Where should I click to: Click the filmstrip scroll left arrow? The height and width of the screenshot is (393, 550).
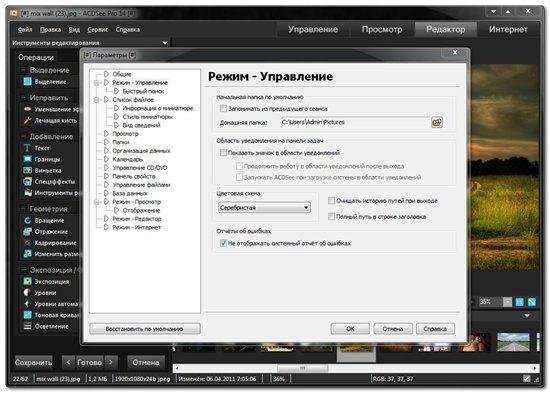point(177,368)
